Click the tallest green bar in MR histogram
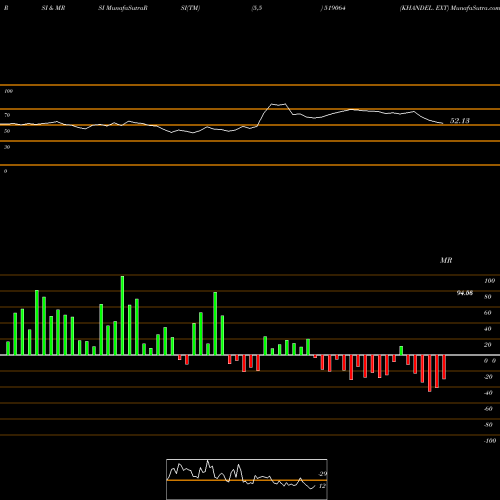Image resolution: width=500 pixels, height=500 pixels. pyautogui.click(x=122, y=315)
